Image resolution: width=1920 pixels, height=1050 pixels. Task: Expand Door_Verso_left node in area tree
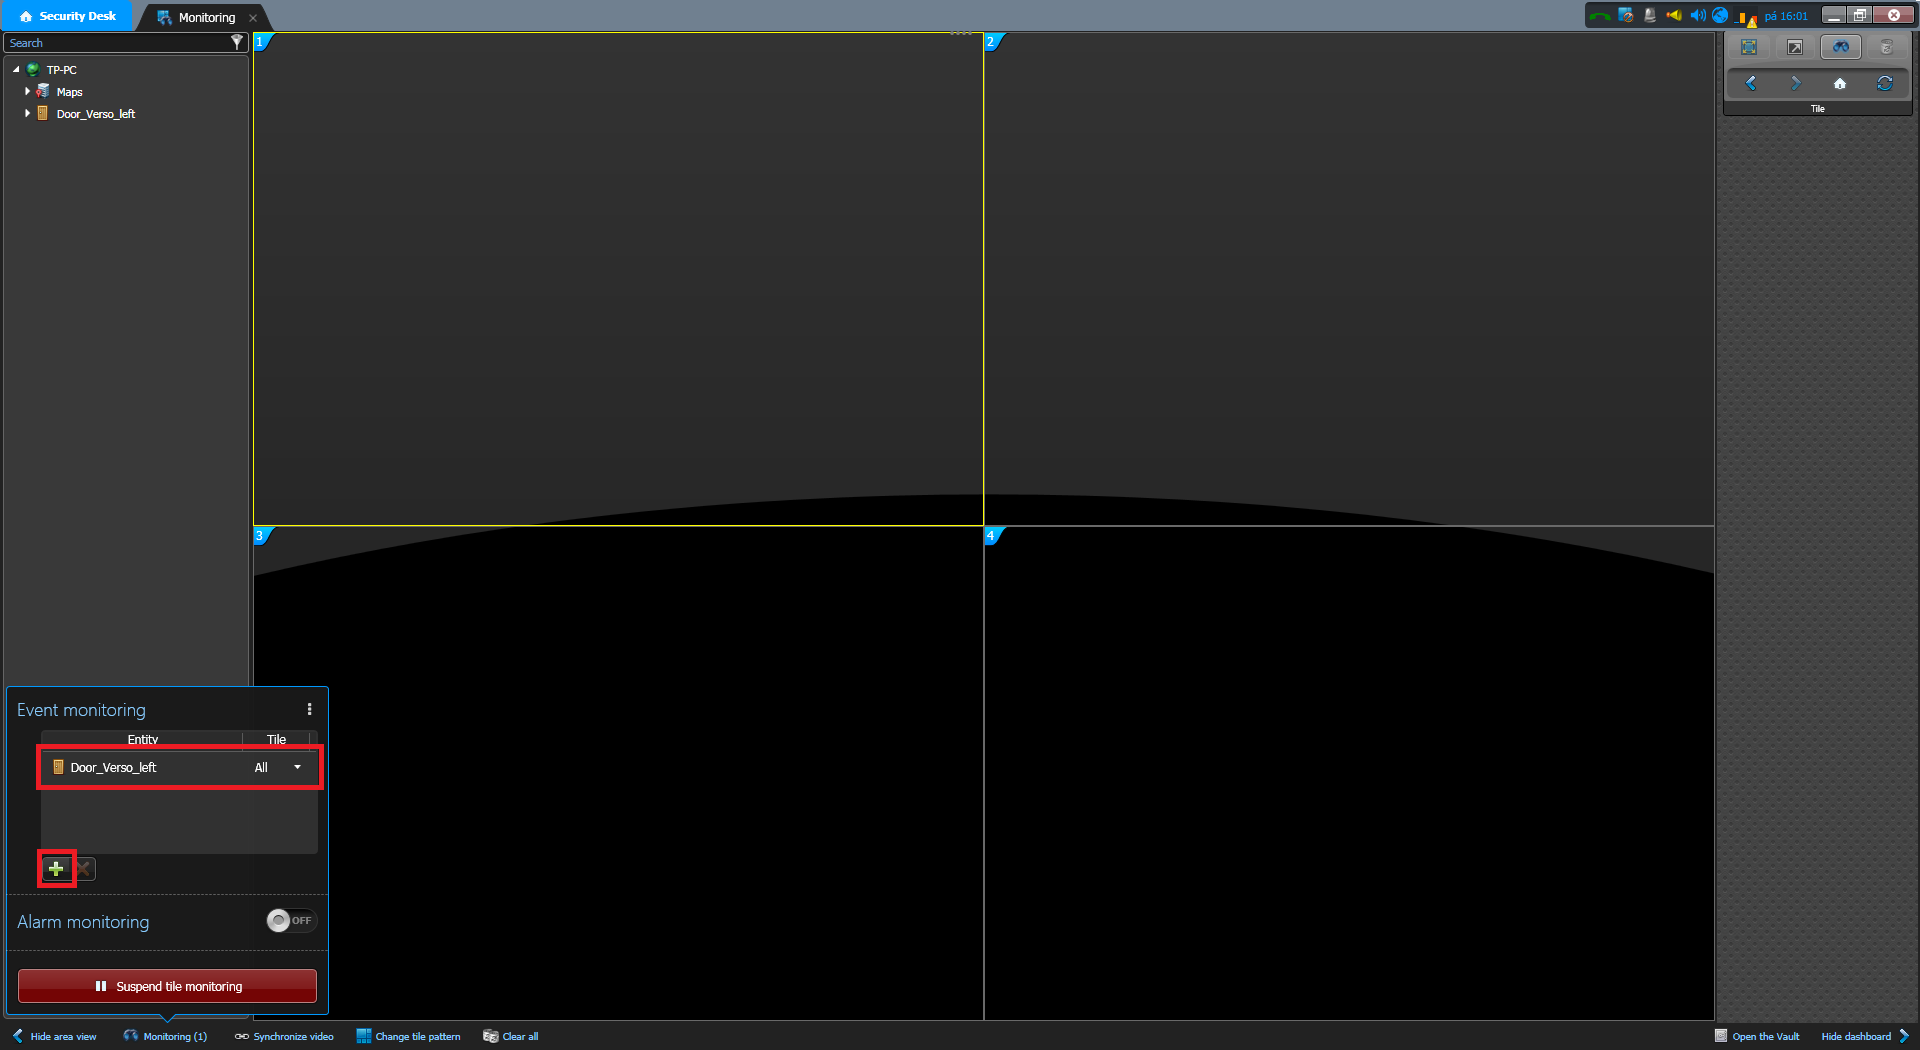[27, 113]
